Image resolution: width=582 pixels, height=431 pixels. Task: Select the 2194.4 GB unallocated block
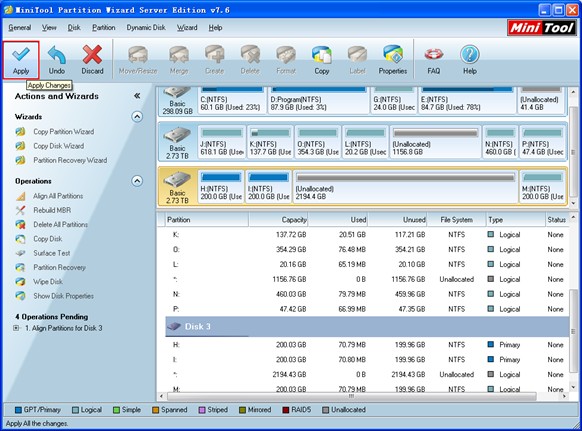tap(405, 186)
